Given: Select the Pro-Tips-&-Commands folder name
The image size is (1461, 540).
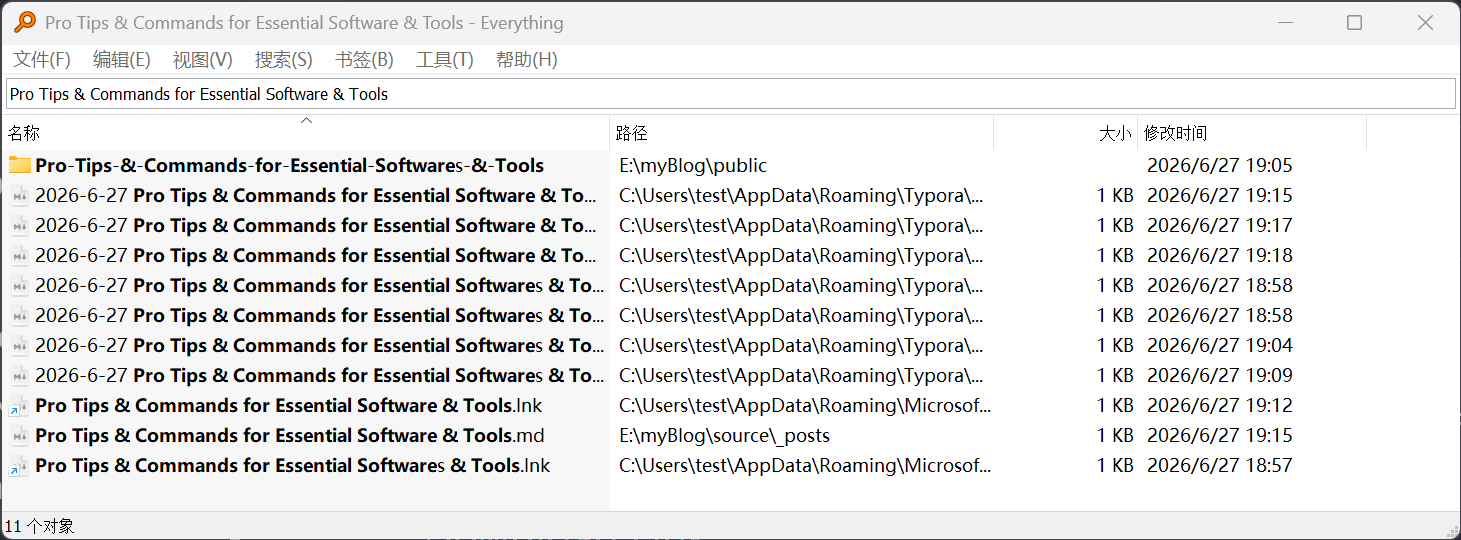Looking at the screenshot, I should (290, 165).
